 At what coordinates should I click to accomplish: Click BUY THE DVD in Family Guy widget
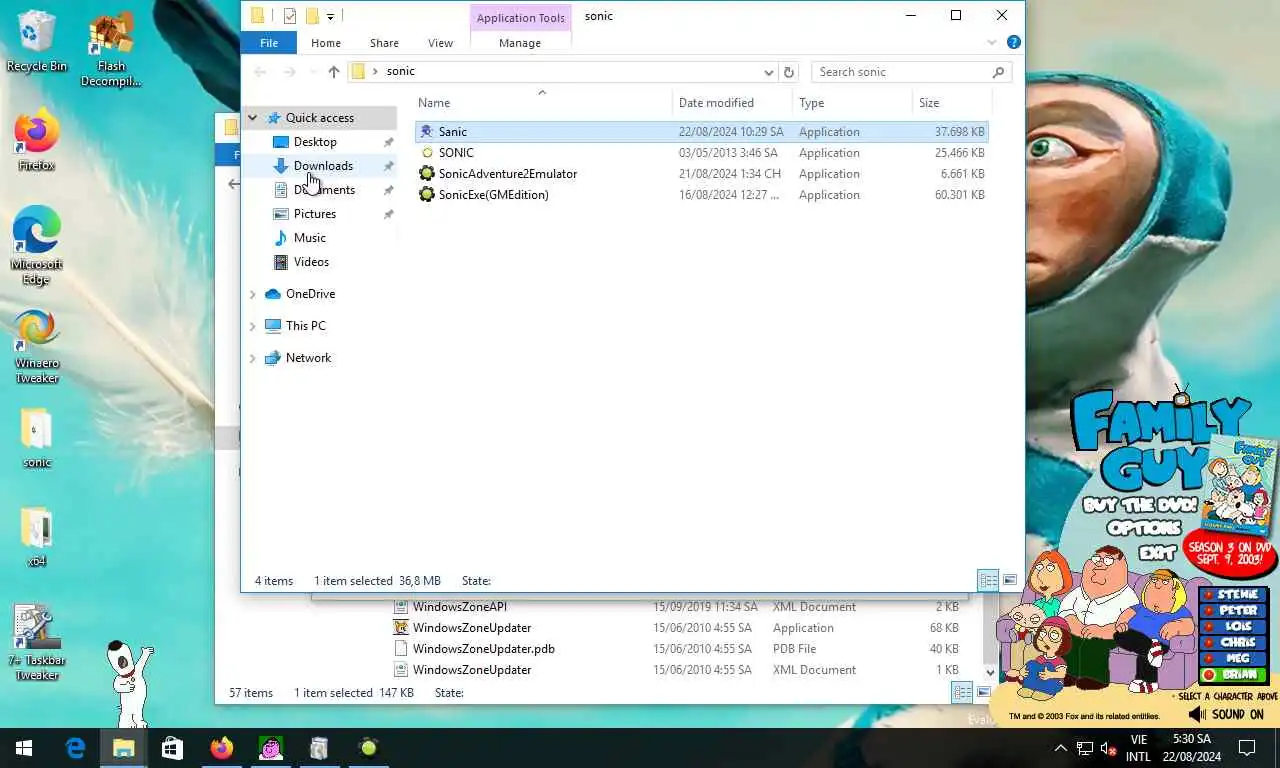1138,506
